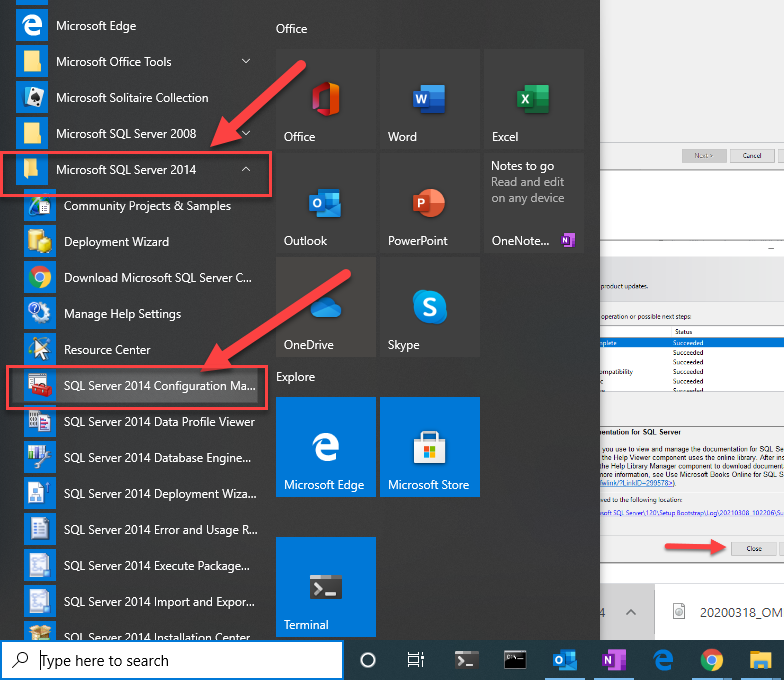Screen dimensions: 784x680
Task: Open the LinkID hyperlink in setup window
Action: pos(637,483)
